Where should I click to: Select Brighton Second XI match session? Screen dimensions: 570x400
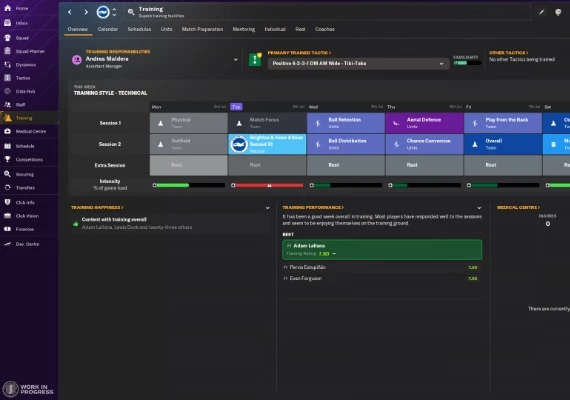click(267, 144)
